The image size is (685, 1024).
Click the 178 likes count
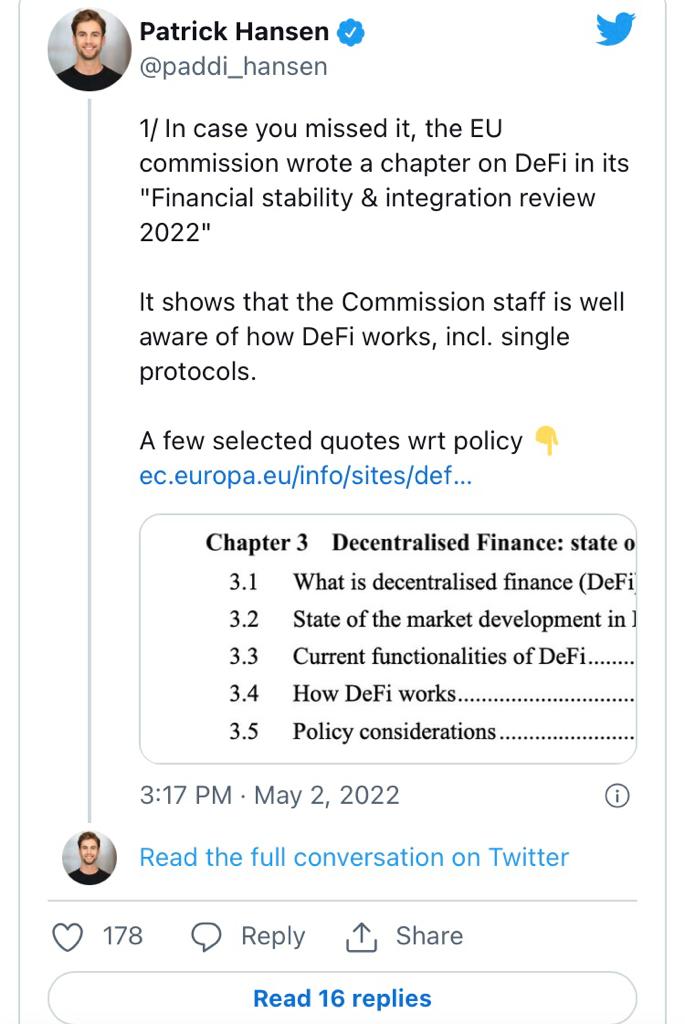[123, 937]
